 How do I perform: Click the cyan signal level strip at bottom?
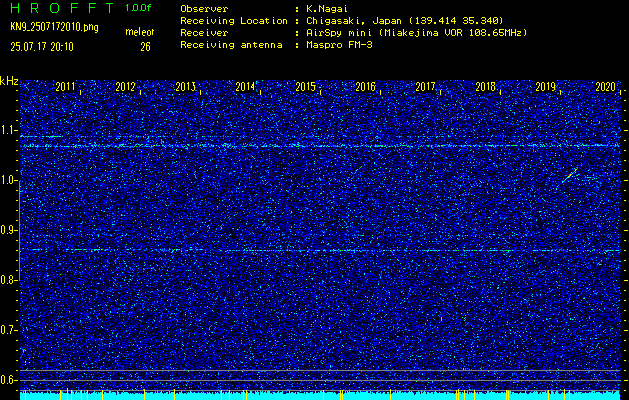320,396
